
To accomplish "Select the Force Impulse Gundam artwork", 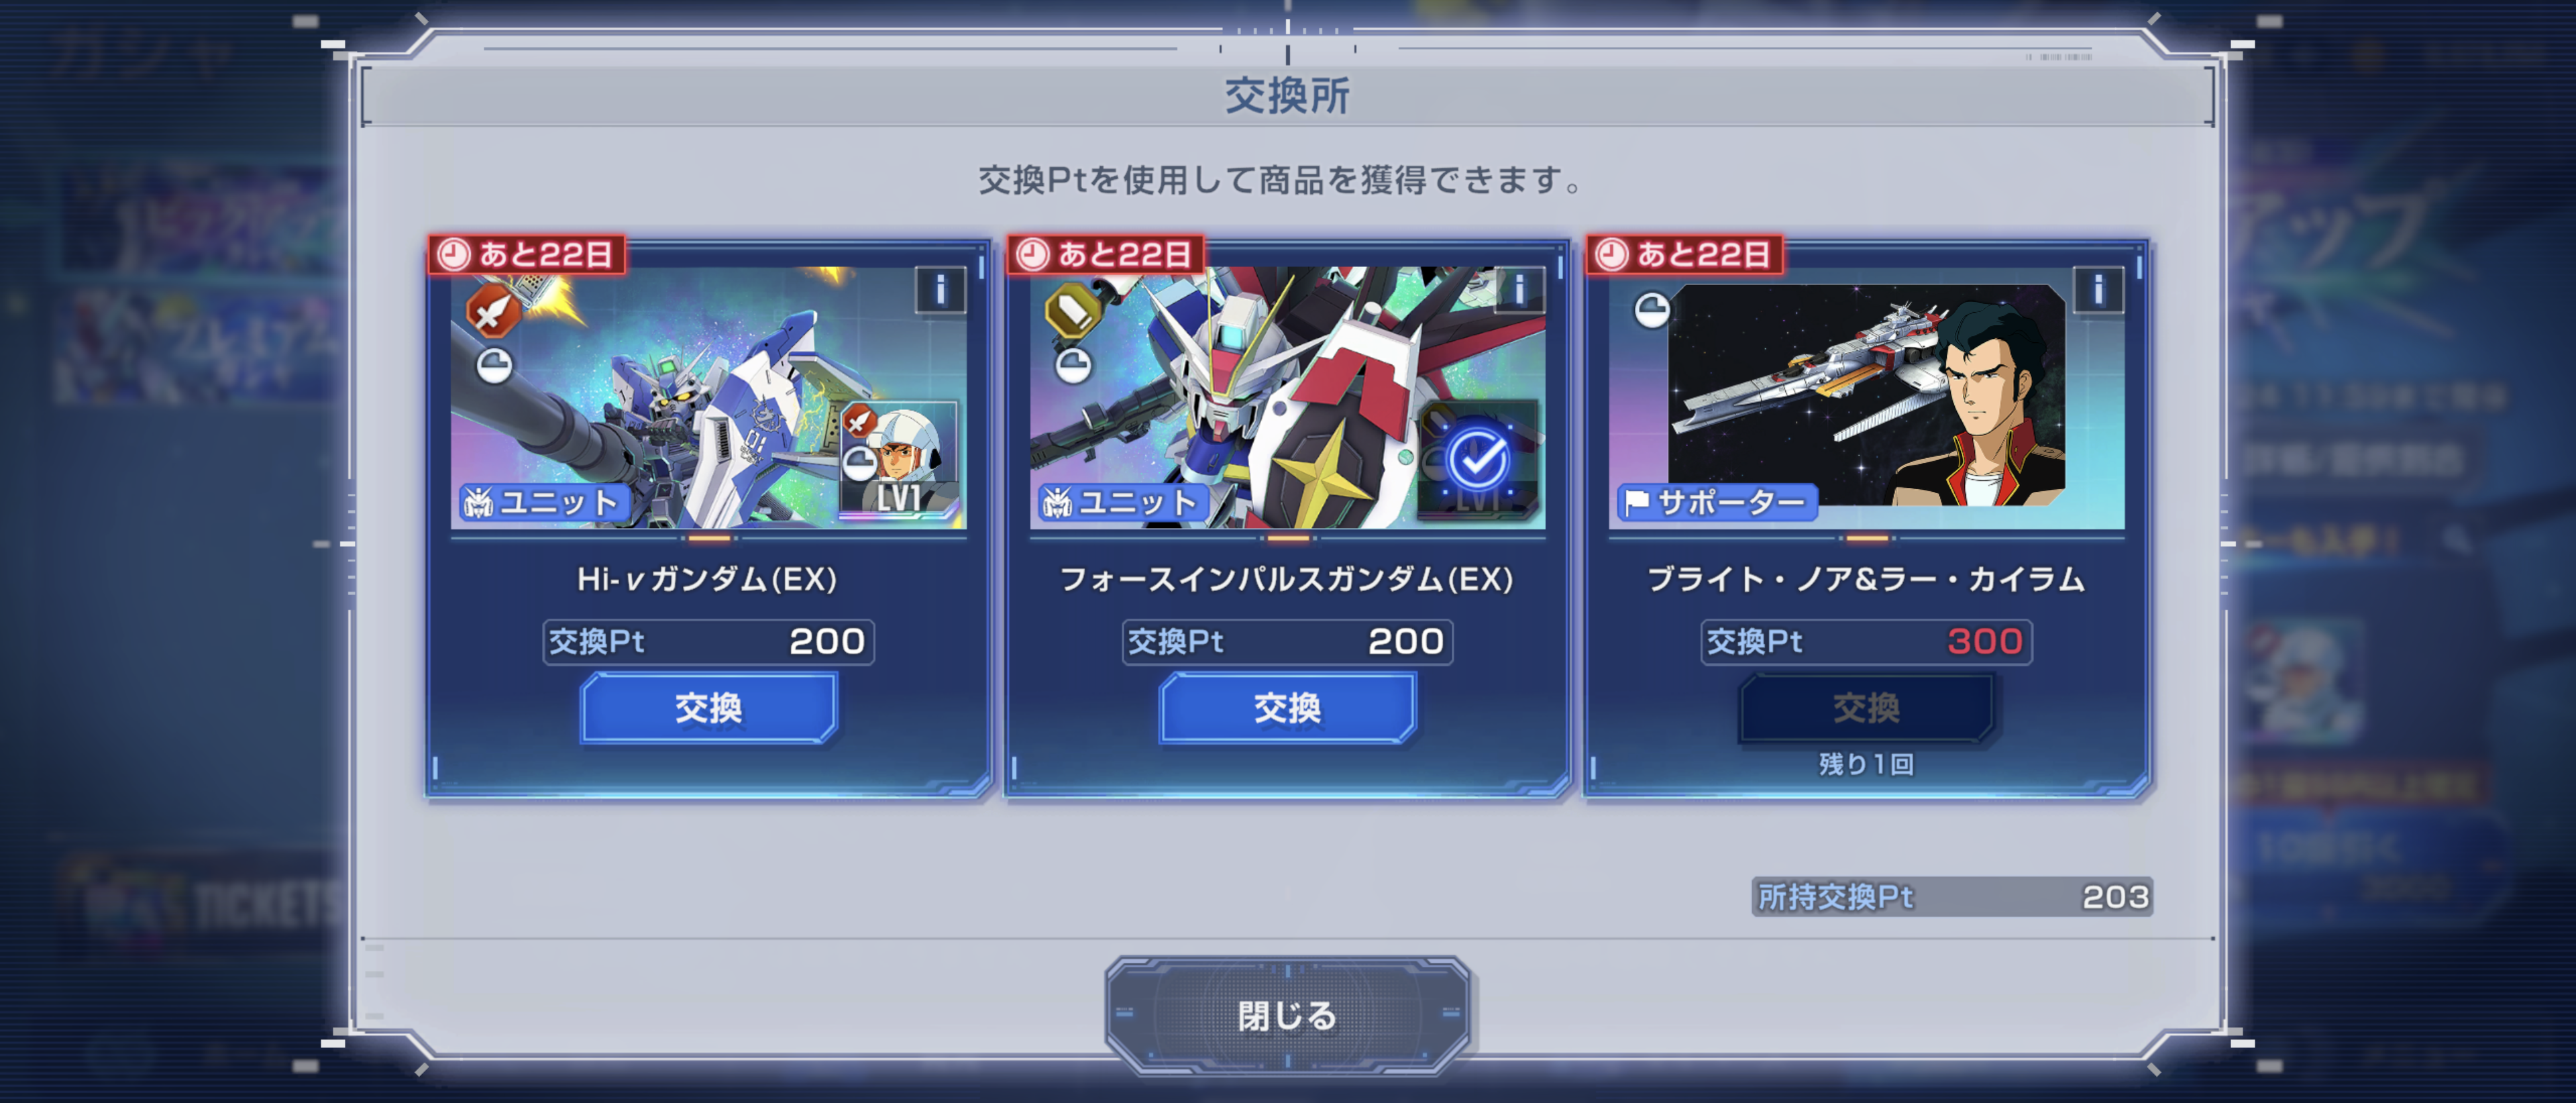I will [x=1287, y=397].
